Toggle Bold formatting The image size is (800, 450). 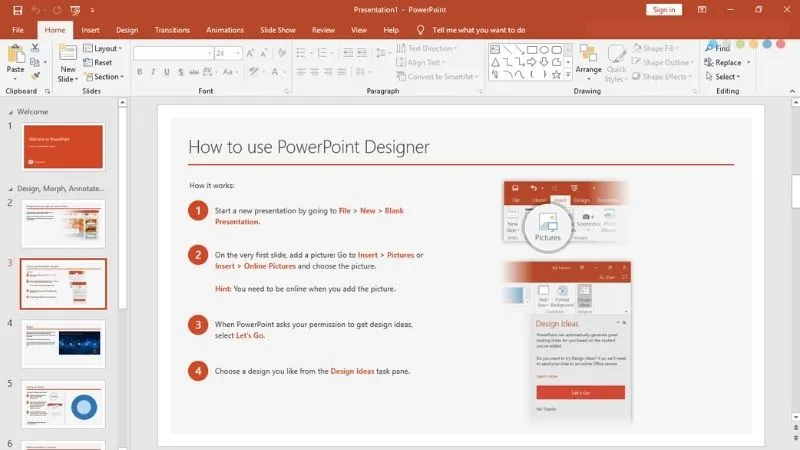[x=139, y=72]
